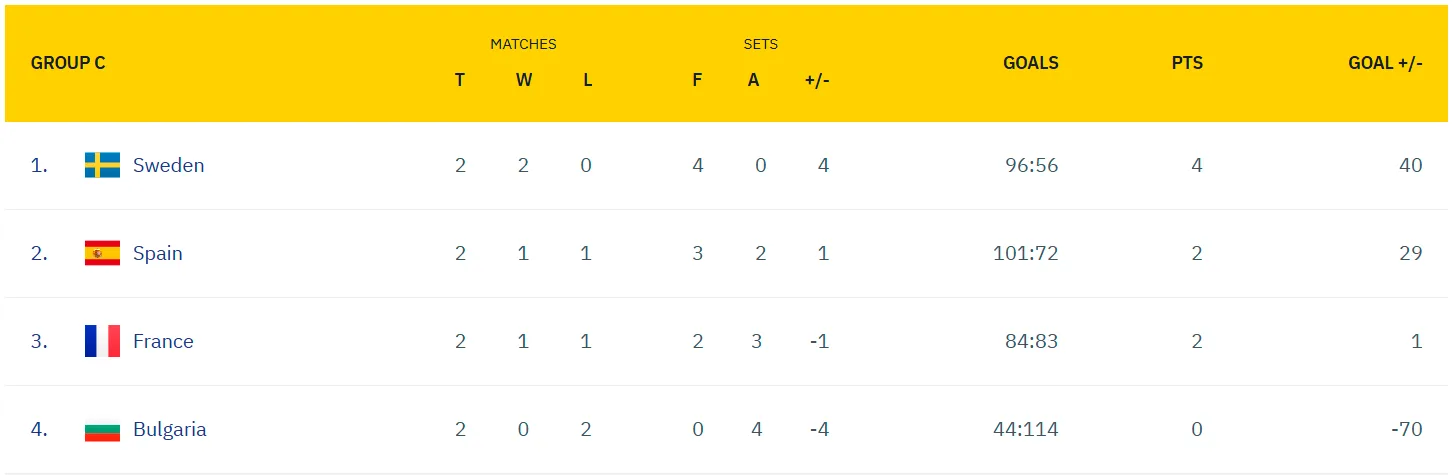Click Sweden's rank number 1.
The width and height of the screenshot is (1454, 475).
pos(39,165)
